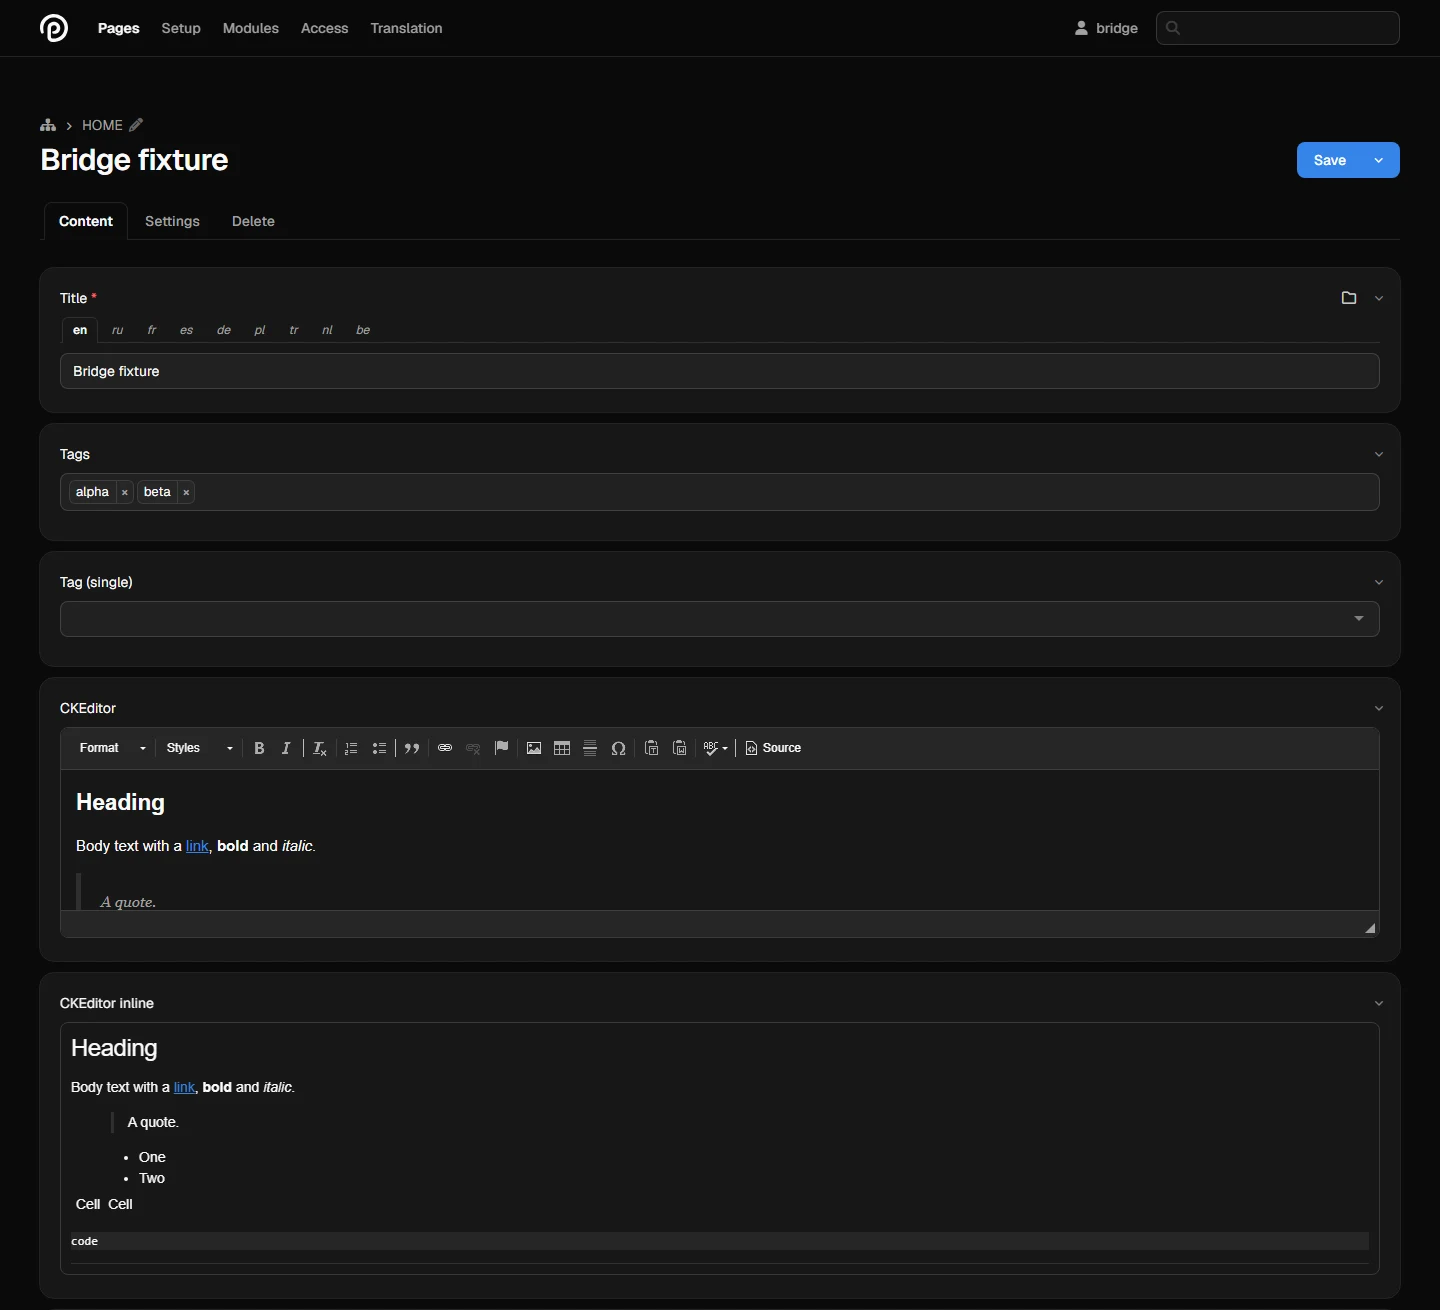Insert a table in CKEditor
Screen dimensions: 1440x1310
[x=562, y=748]
